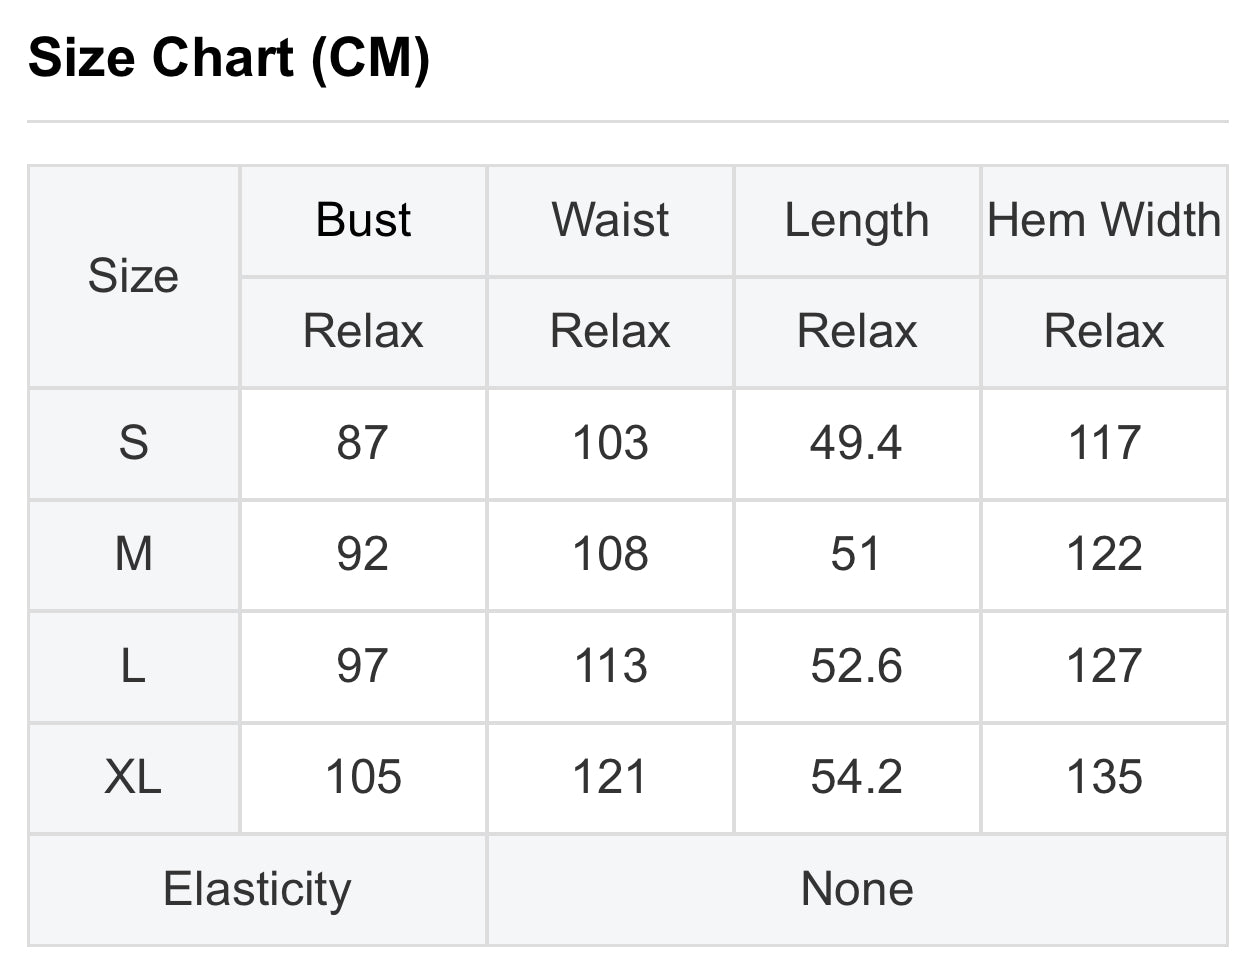
Task: Click the Elasticity label cell
Action: (257, 890)
